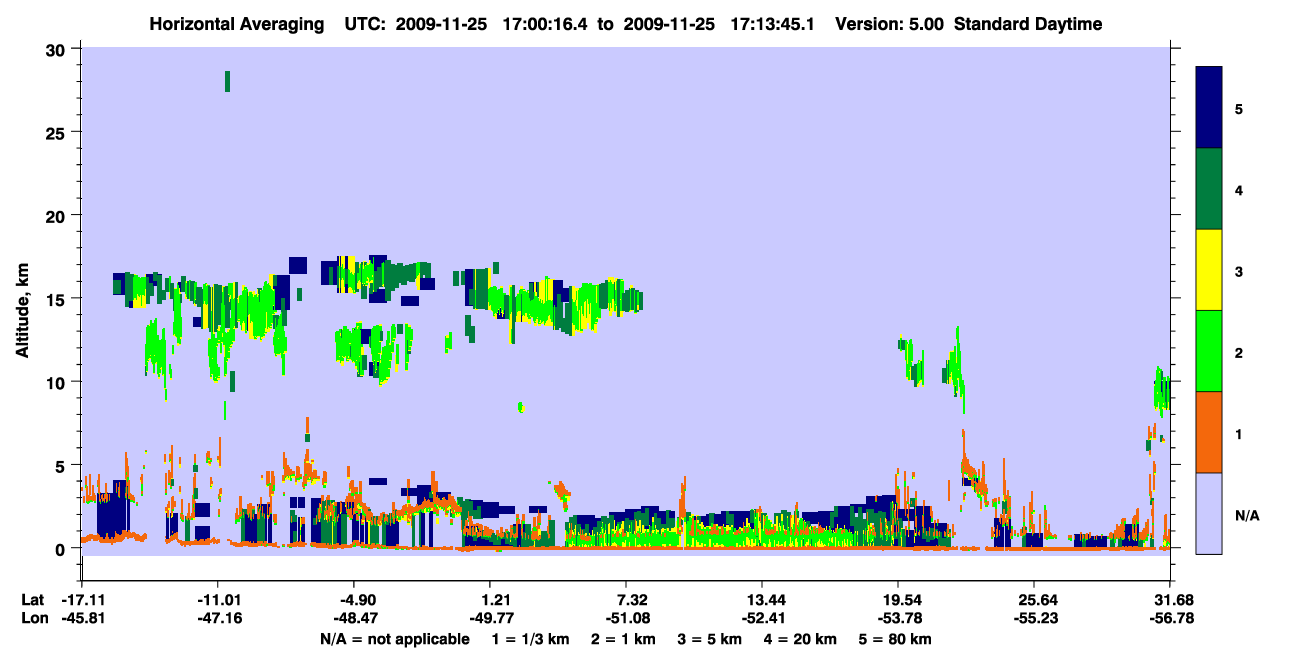Viewport: 1300px width, 667px height.
Task: Click the 'Standard Daytime' title text
Action: (x=1028, y=24)
